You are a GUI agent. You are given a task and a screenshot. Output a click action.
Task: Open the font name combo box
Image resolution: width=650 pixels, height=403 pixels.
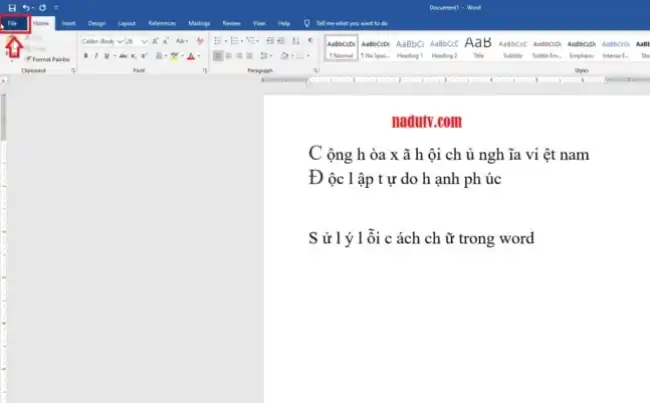click(x=102, y=41)
